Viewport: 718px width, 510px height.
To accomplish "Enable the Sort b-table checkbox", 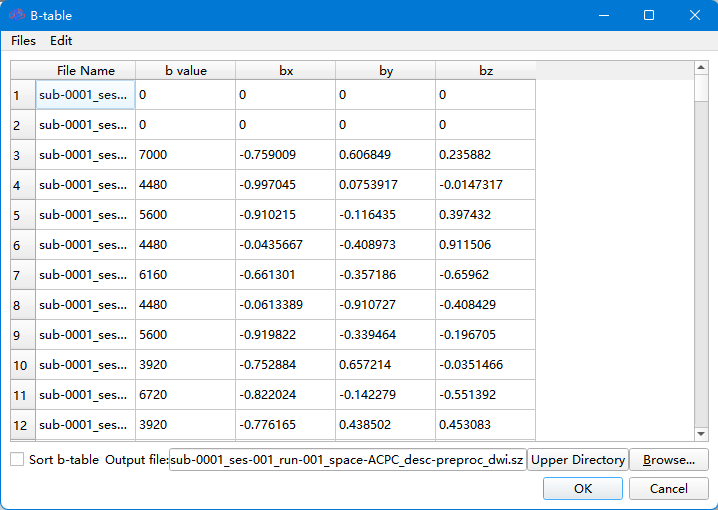I will tap(17, 459).
